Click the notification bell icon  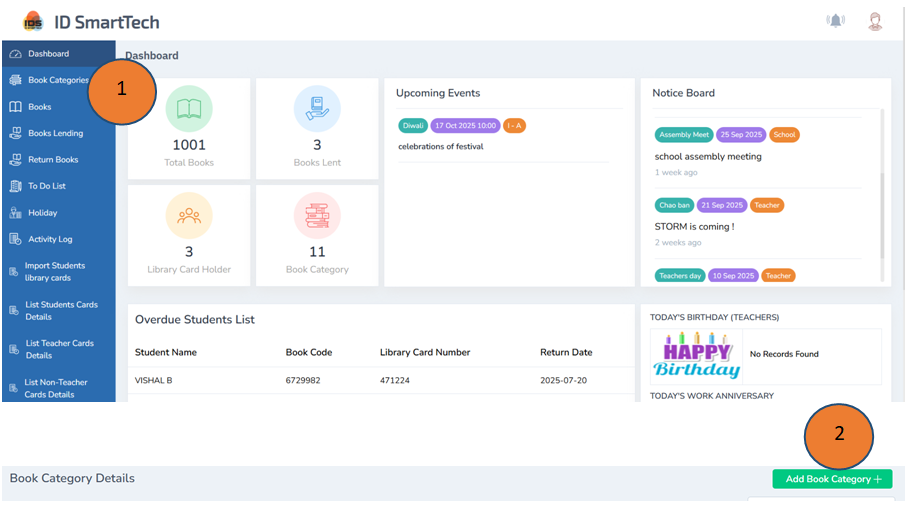click(x=835, y=21)
